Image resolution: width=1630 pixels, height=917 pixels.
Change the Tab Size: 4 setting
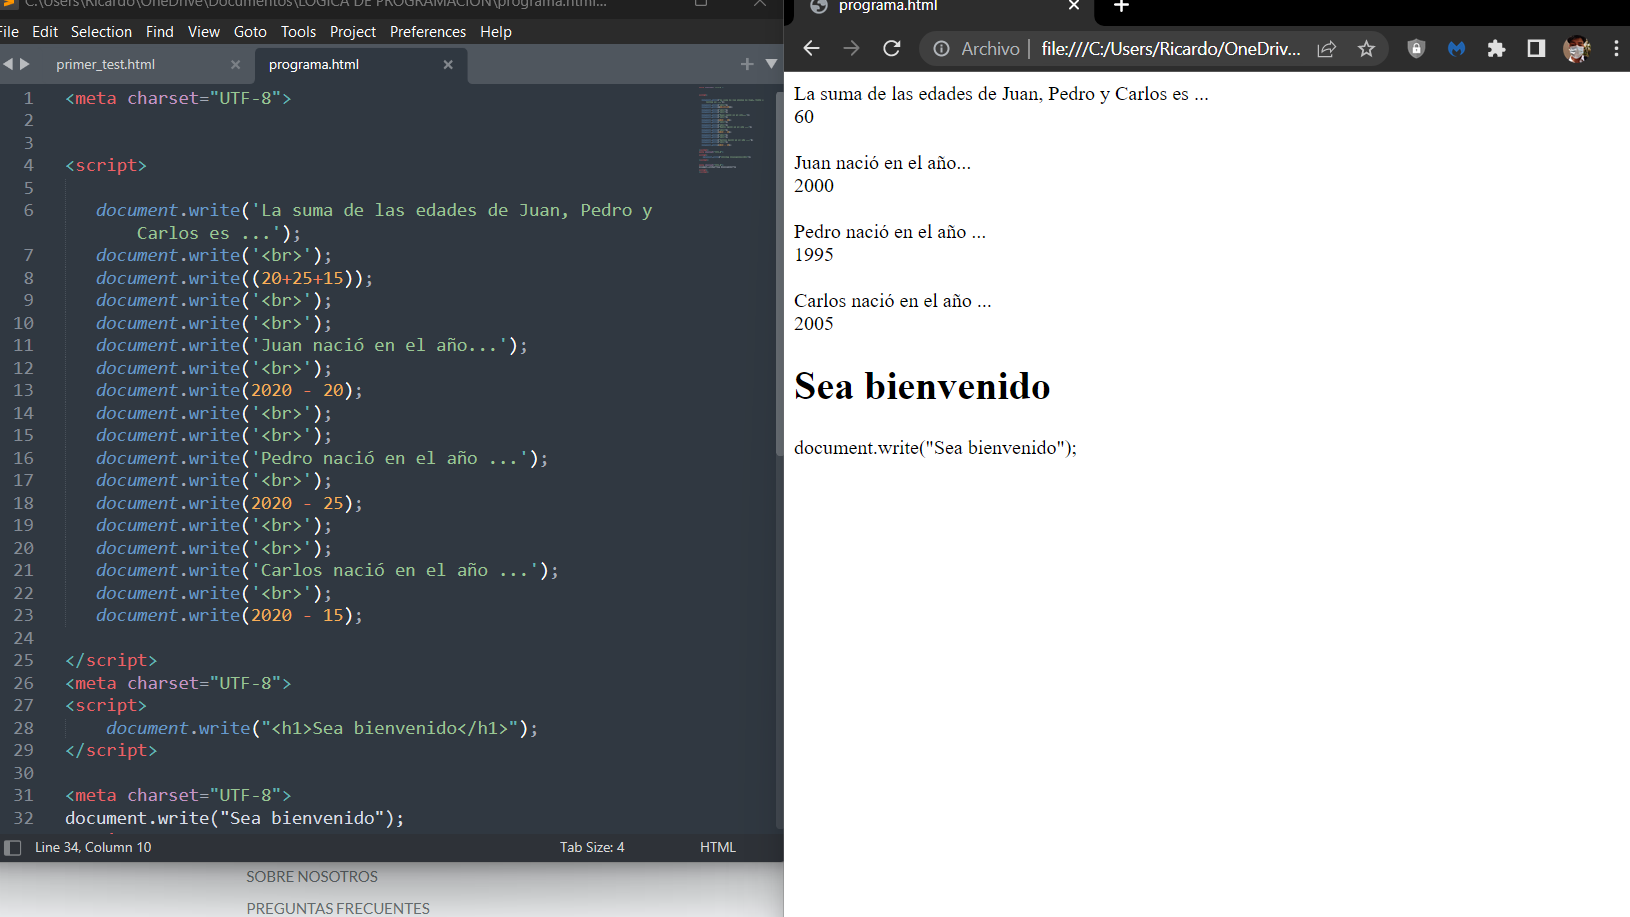click(592, 847)
